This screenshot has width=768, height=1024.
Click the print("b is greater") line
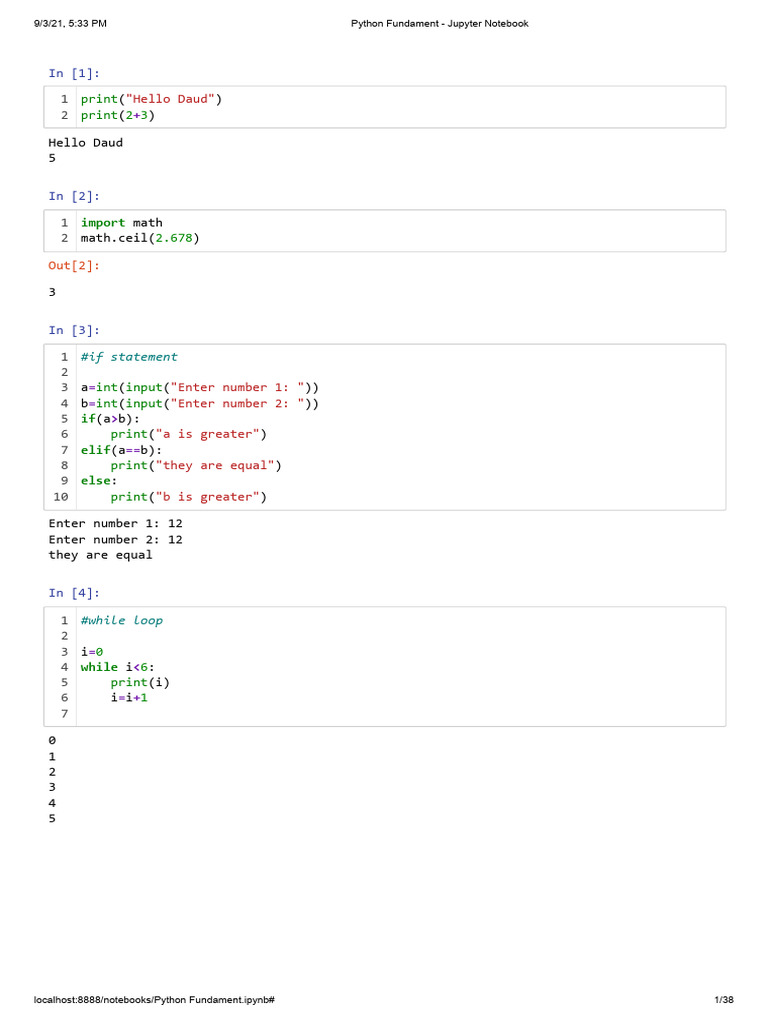click(x=189, y=497)
